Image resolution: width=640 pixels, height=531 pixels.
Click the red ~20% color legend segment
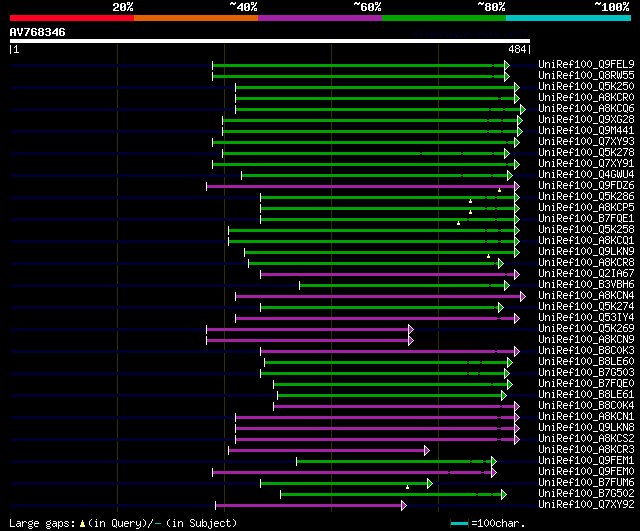tap(72, 18)
